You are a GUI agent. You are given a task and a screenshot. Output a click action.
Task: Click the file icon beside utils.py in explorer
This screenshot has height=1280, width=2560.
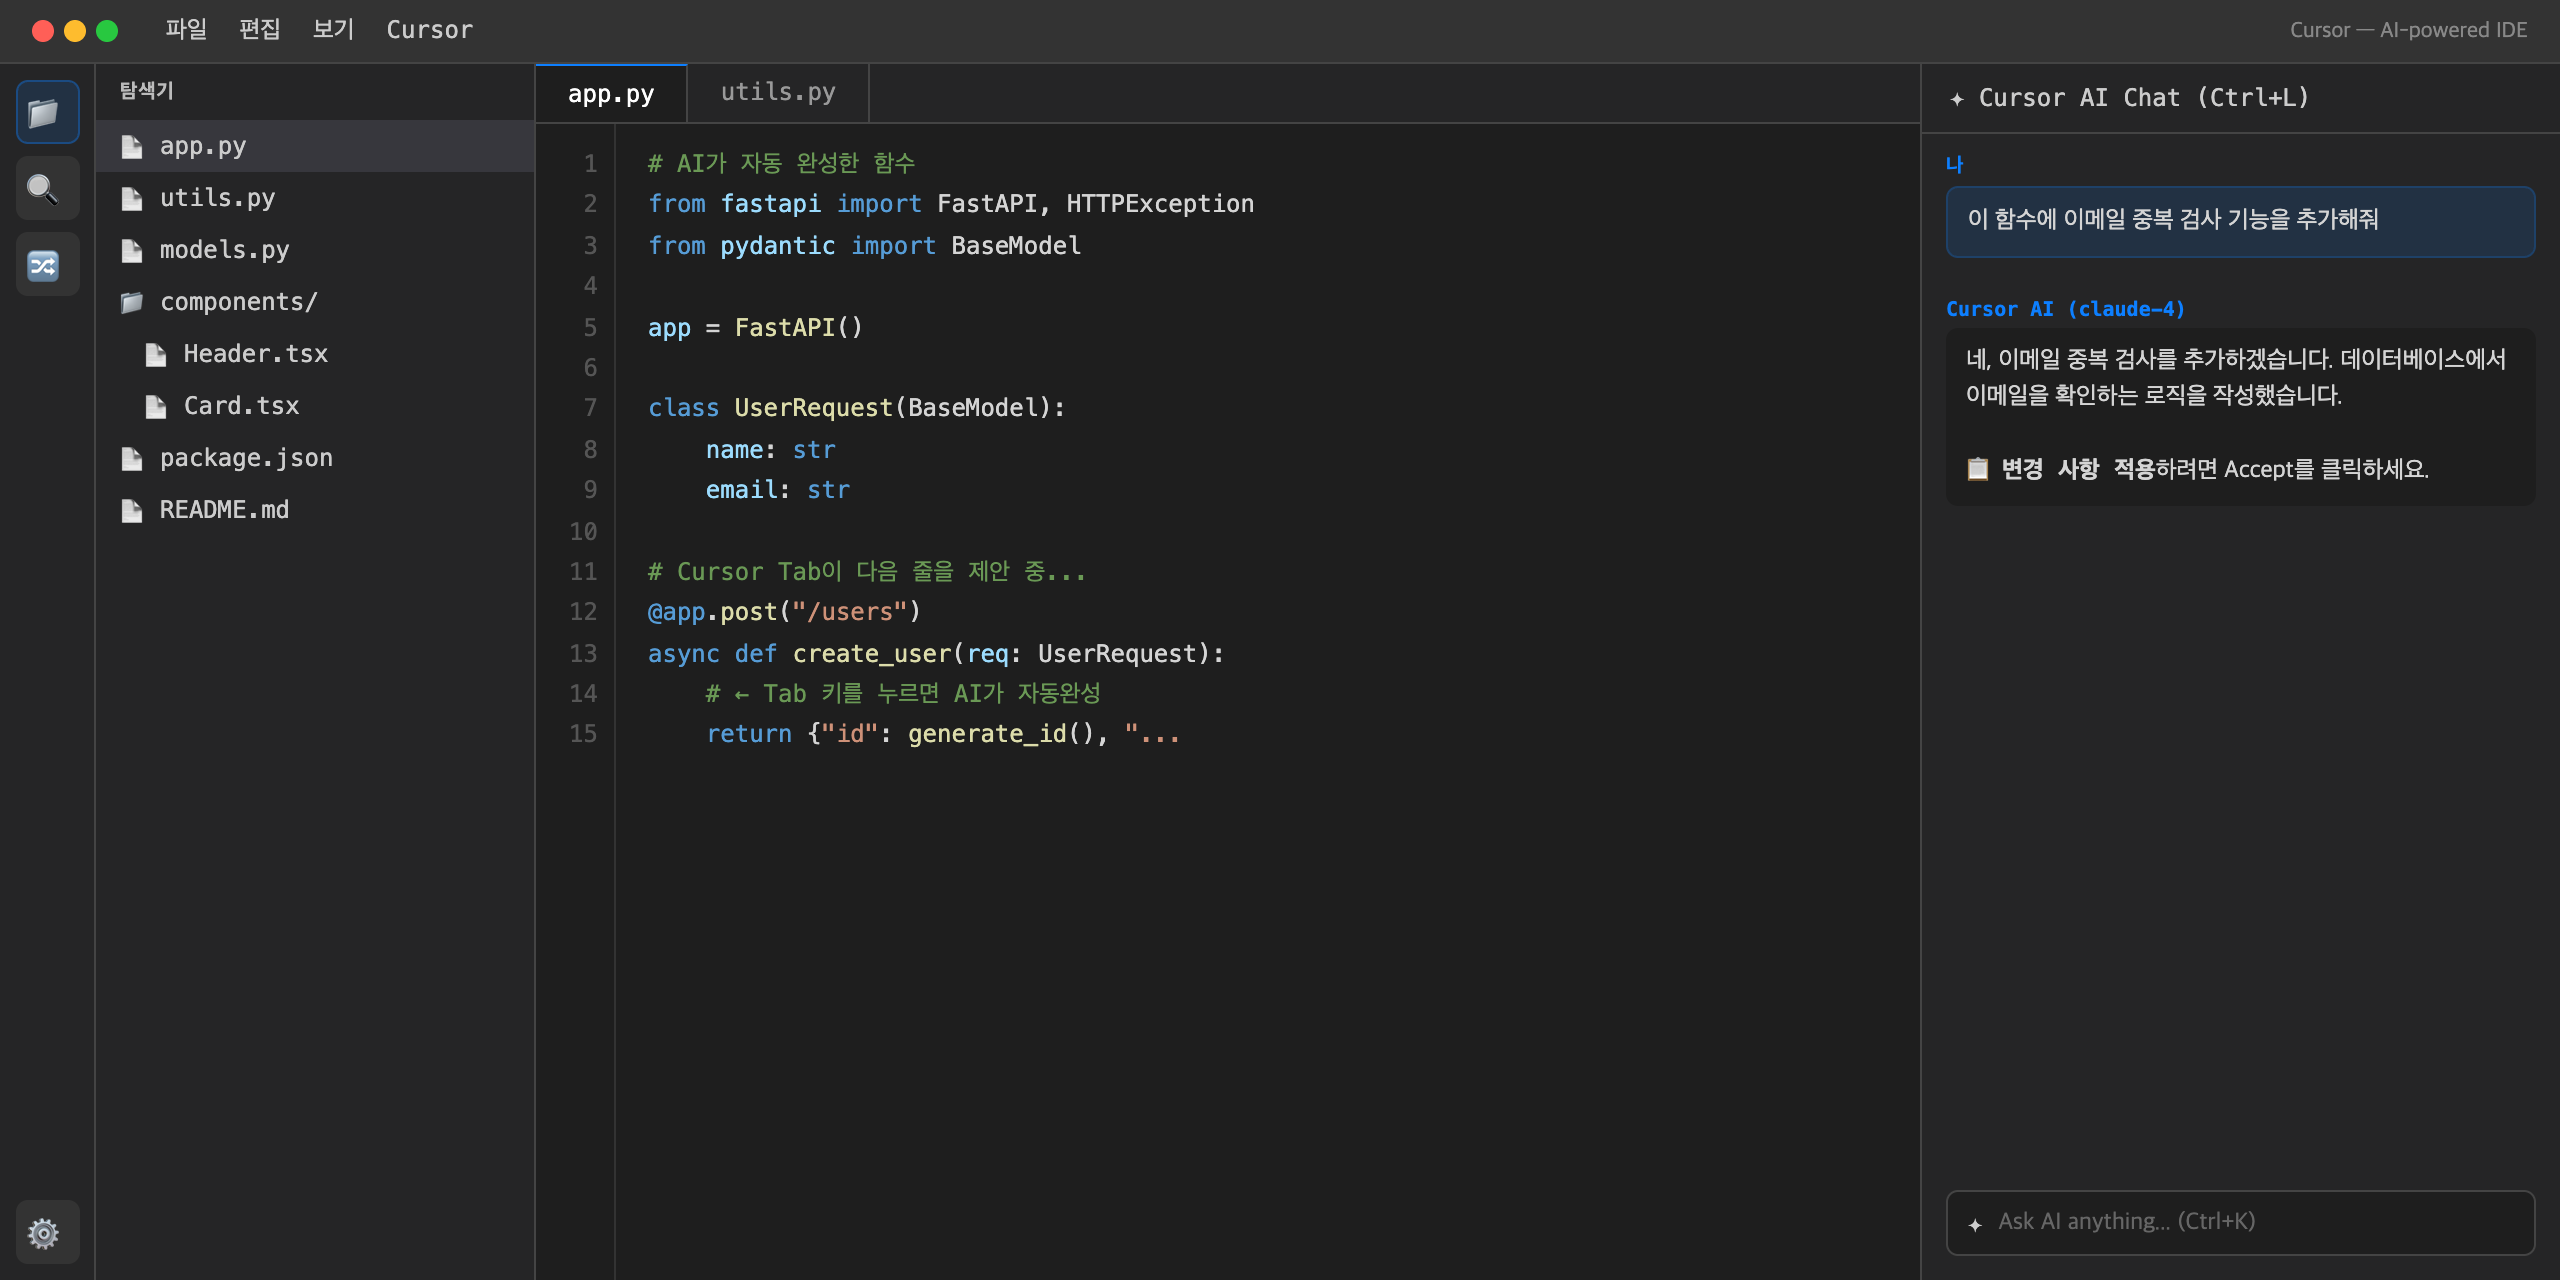coord(132,199)
